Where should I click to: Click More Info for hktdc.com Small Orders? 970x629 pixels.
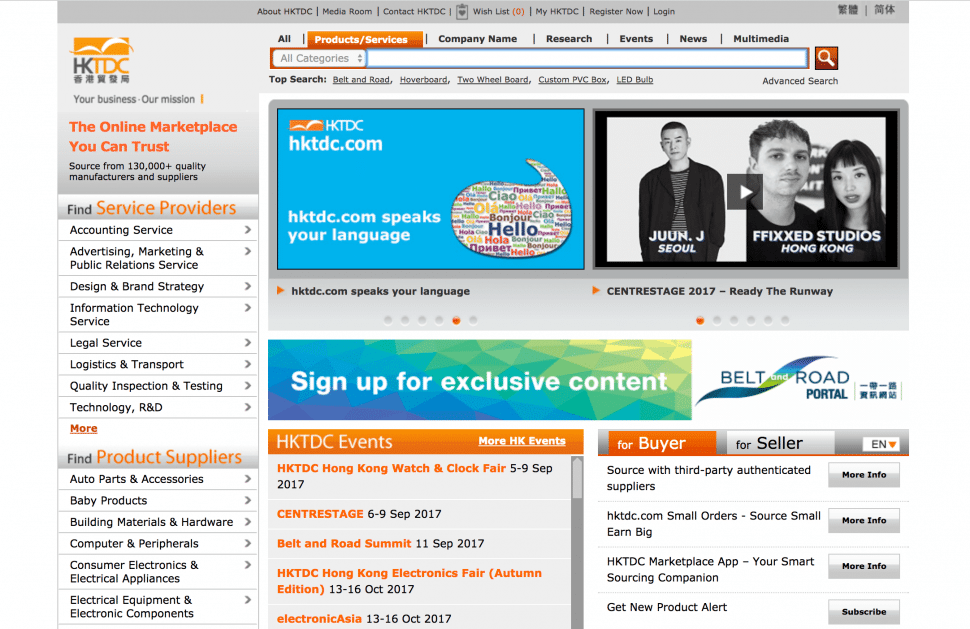coord(864,521)
